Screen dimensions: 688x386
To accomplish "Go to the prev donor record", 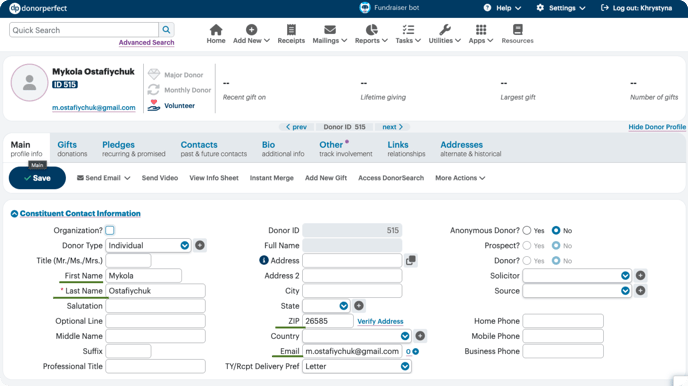I will [x=296, y=127].
